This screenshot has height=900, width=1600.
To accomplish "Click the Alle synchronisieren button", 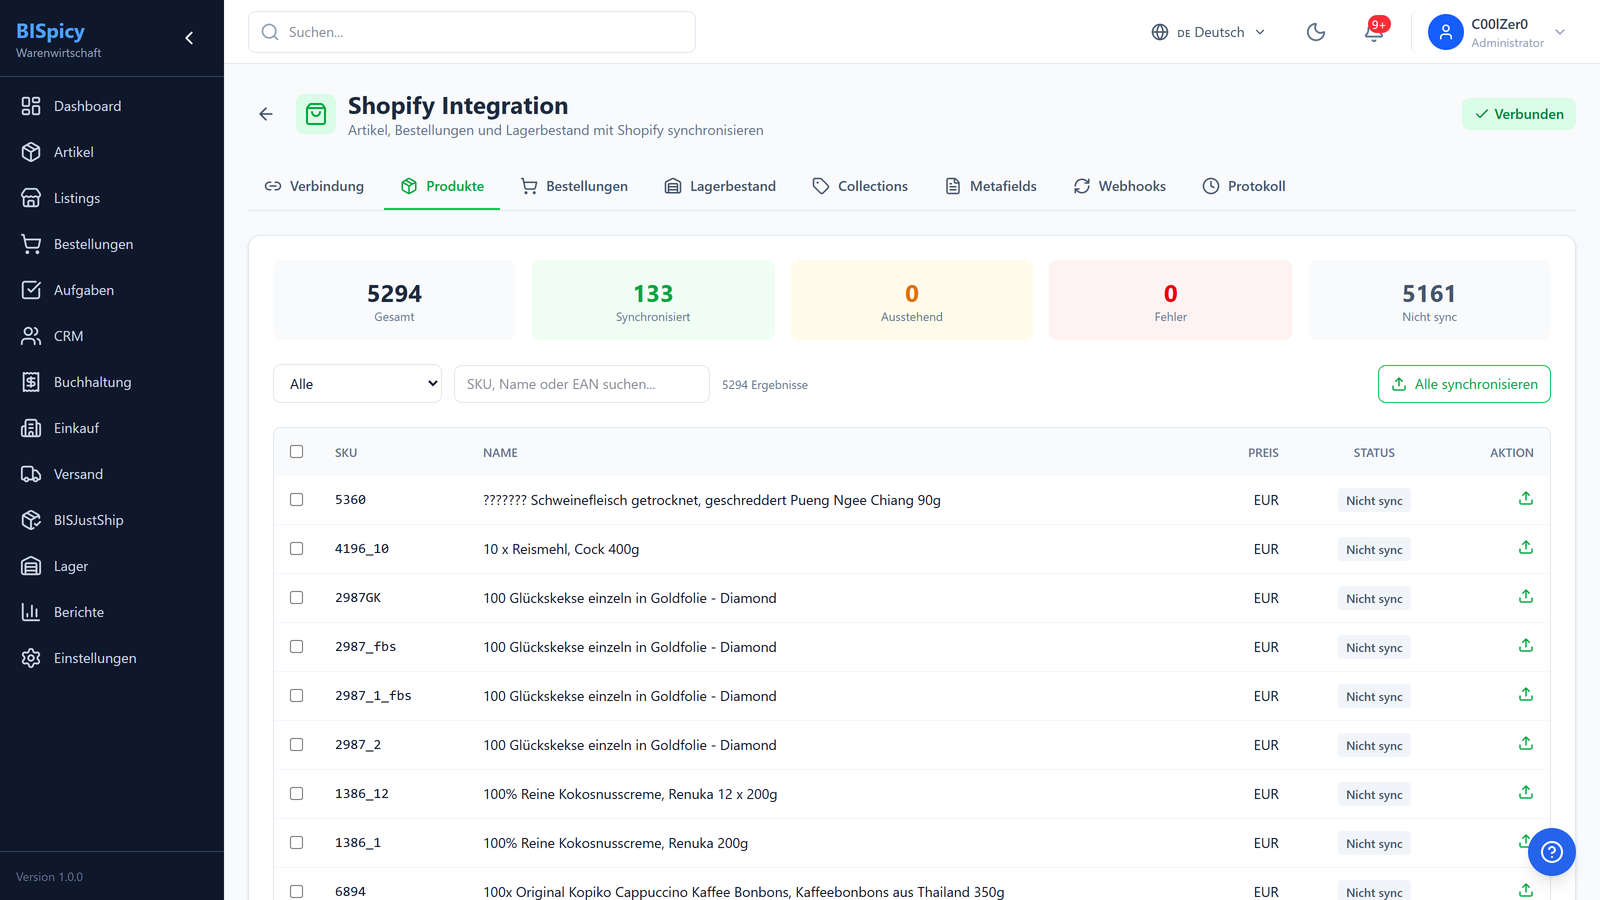I will 1463,384.
